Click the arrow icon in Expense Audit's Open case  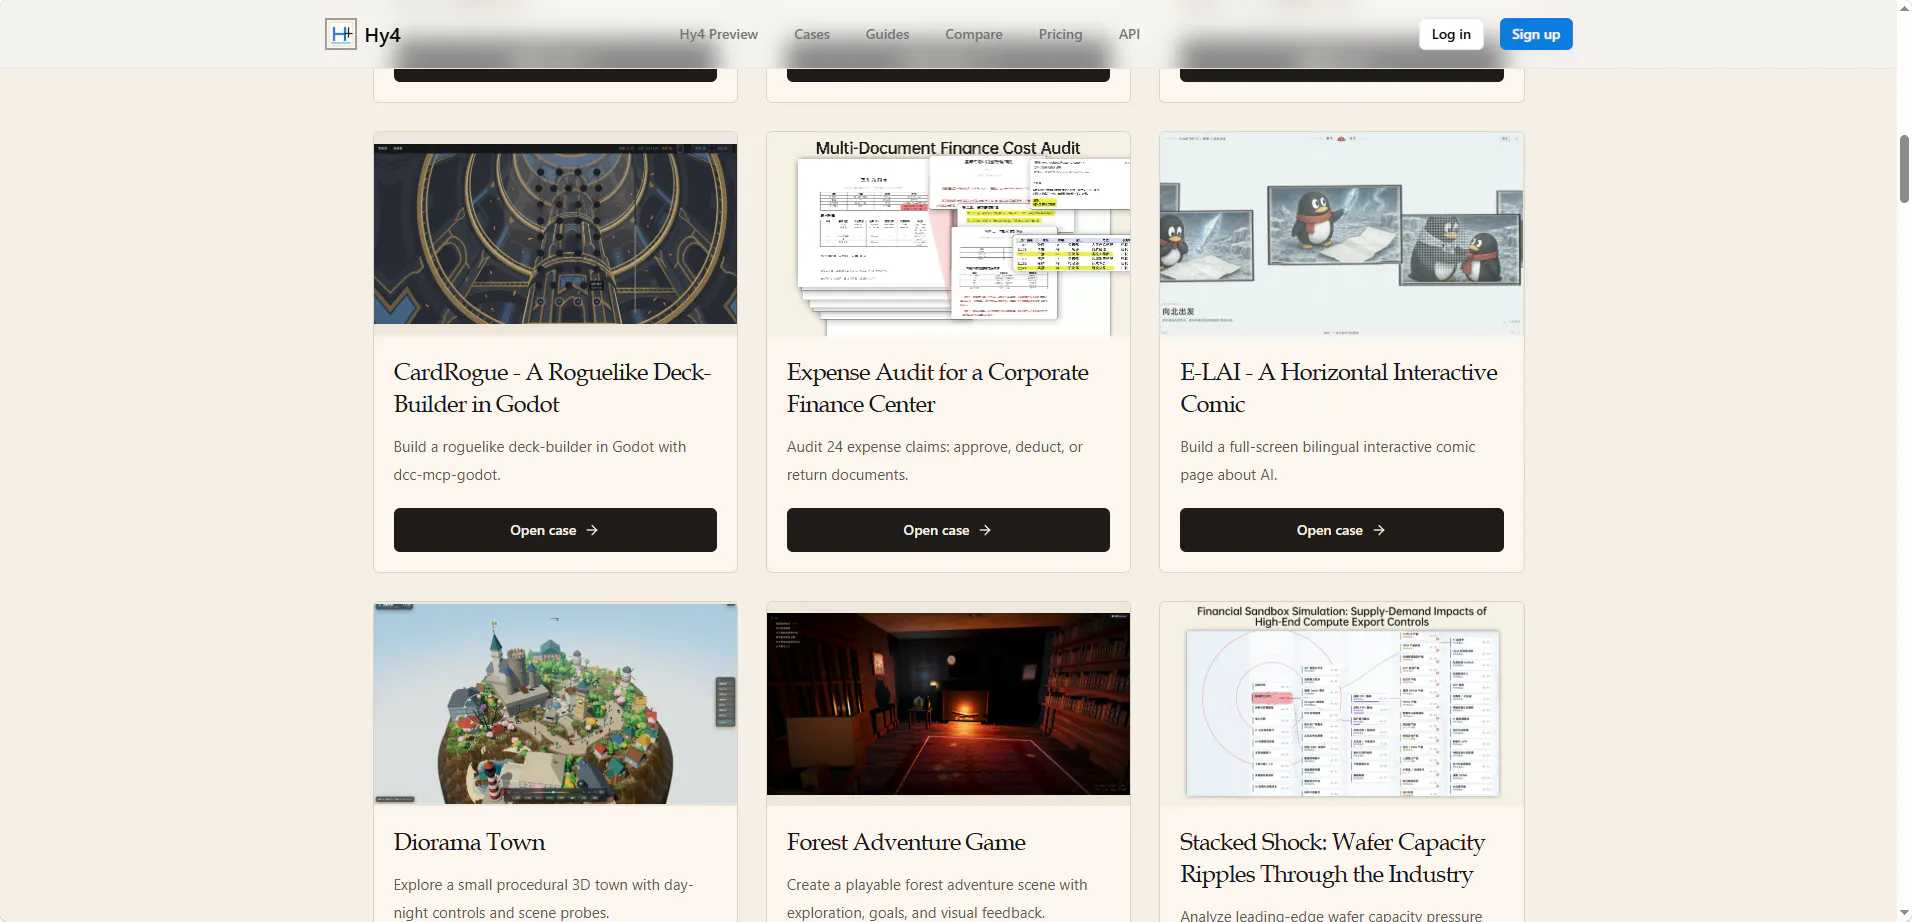point(985,530)
